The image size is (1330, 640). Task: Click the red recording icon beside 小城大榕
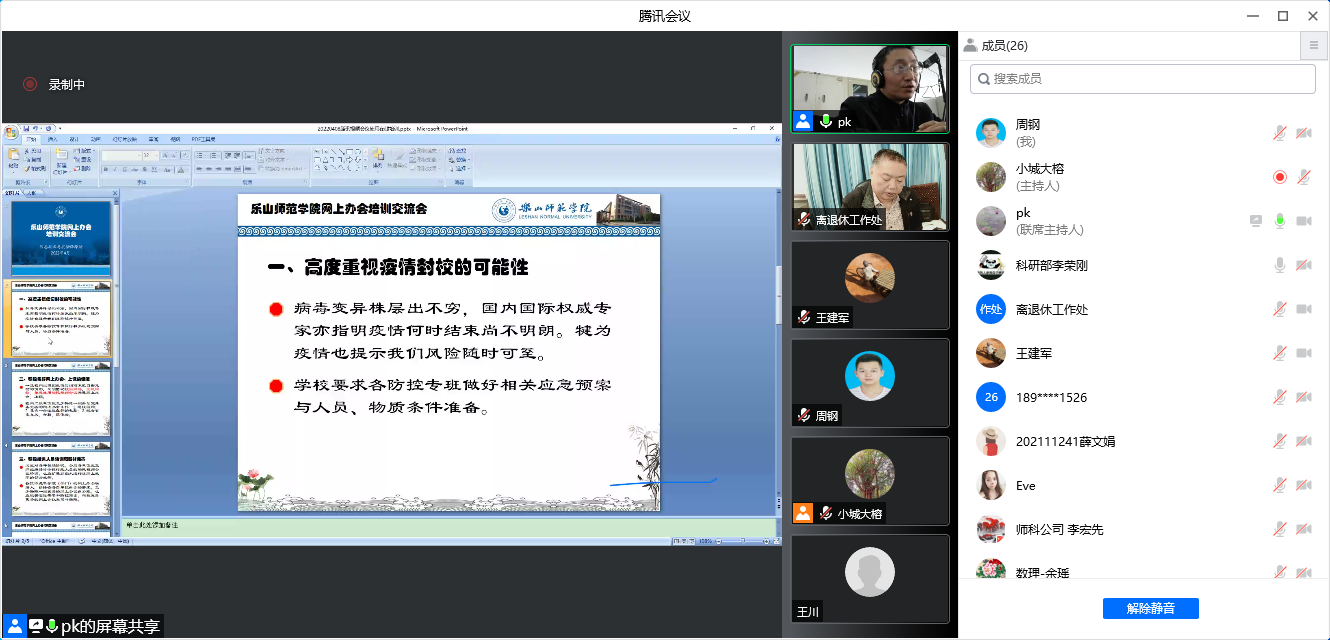(1279, 177)
